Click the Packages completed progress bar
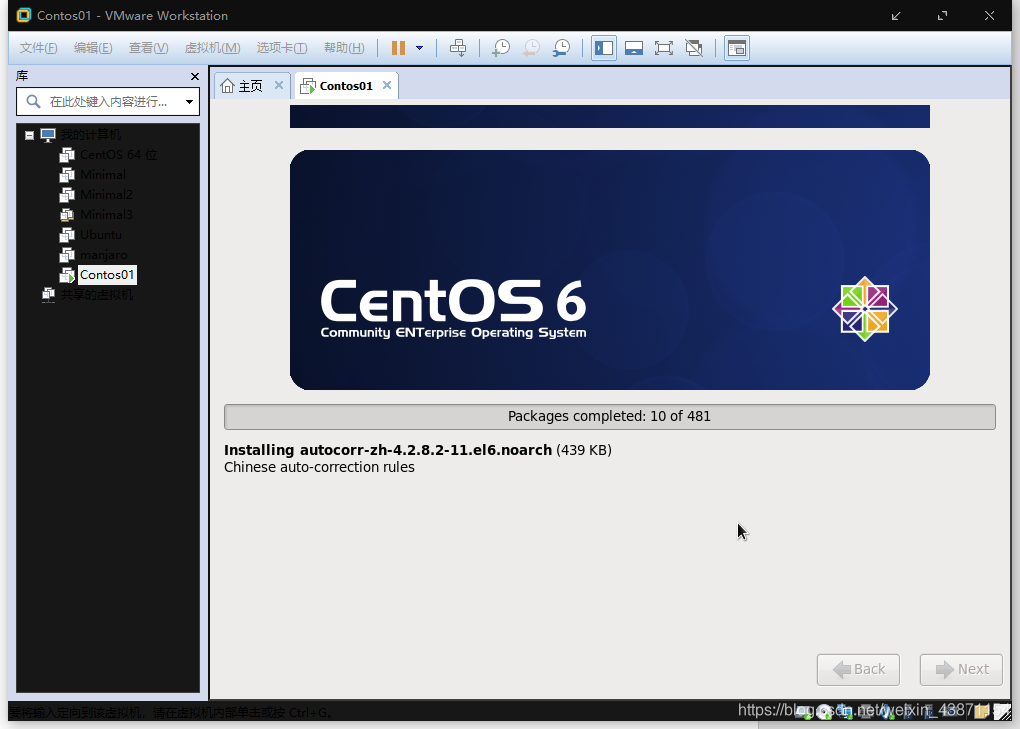 pyautogui.click(x=610, y=417)
